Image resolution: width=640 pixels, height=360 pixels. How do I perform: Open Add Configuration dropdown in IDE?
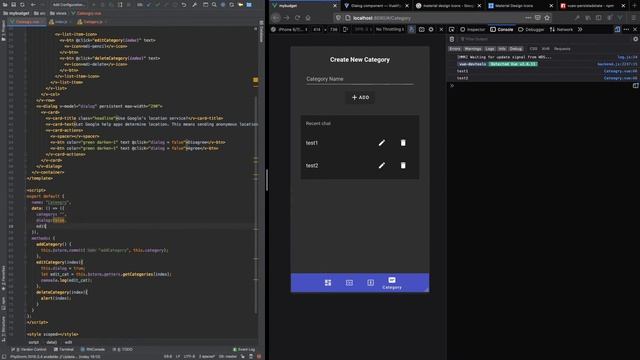pos(69,5)
